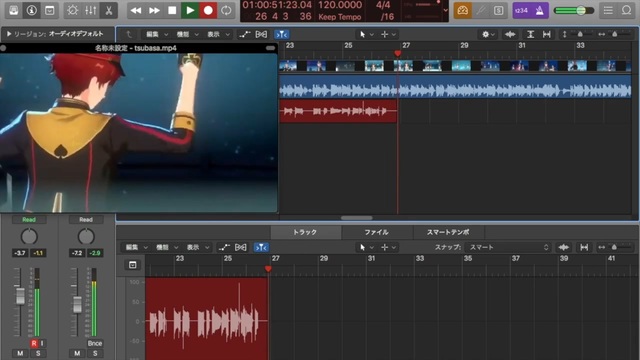Toggle Catch Playhead in audio editor toolbar
640x360 pixels.
point(261,247)
